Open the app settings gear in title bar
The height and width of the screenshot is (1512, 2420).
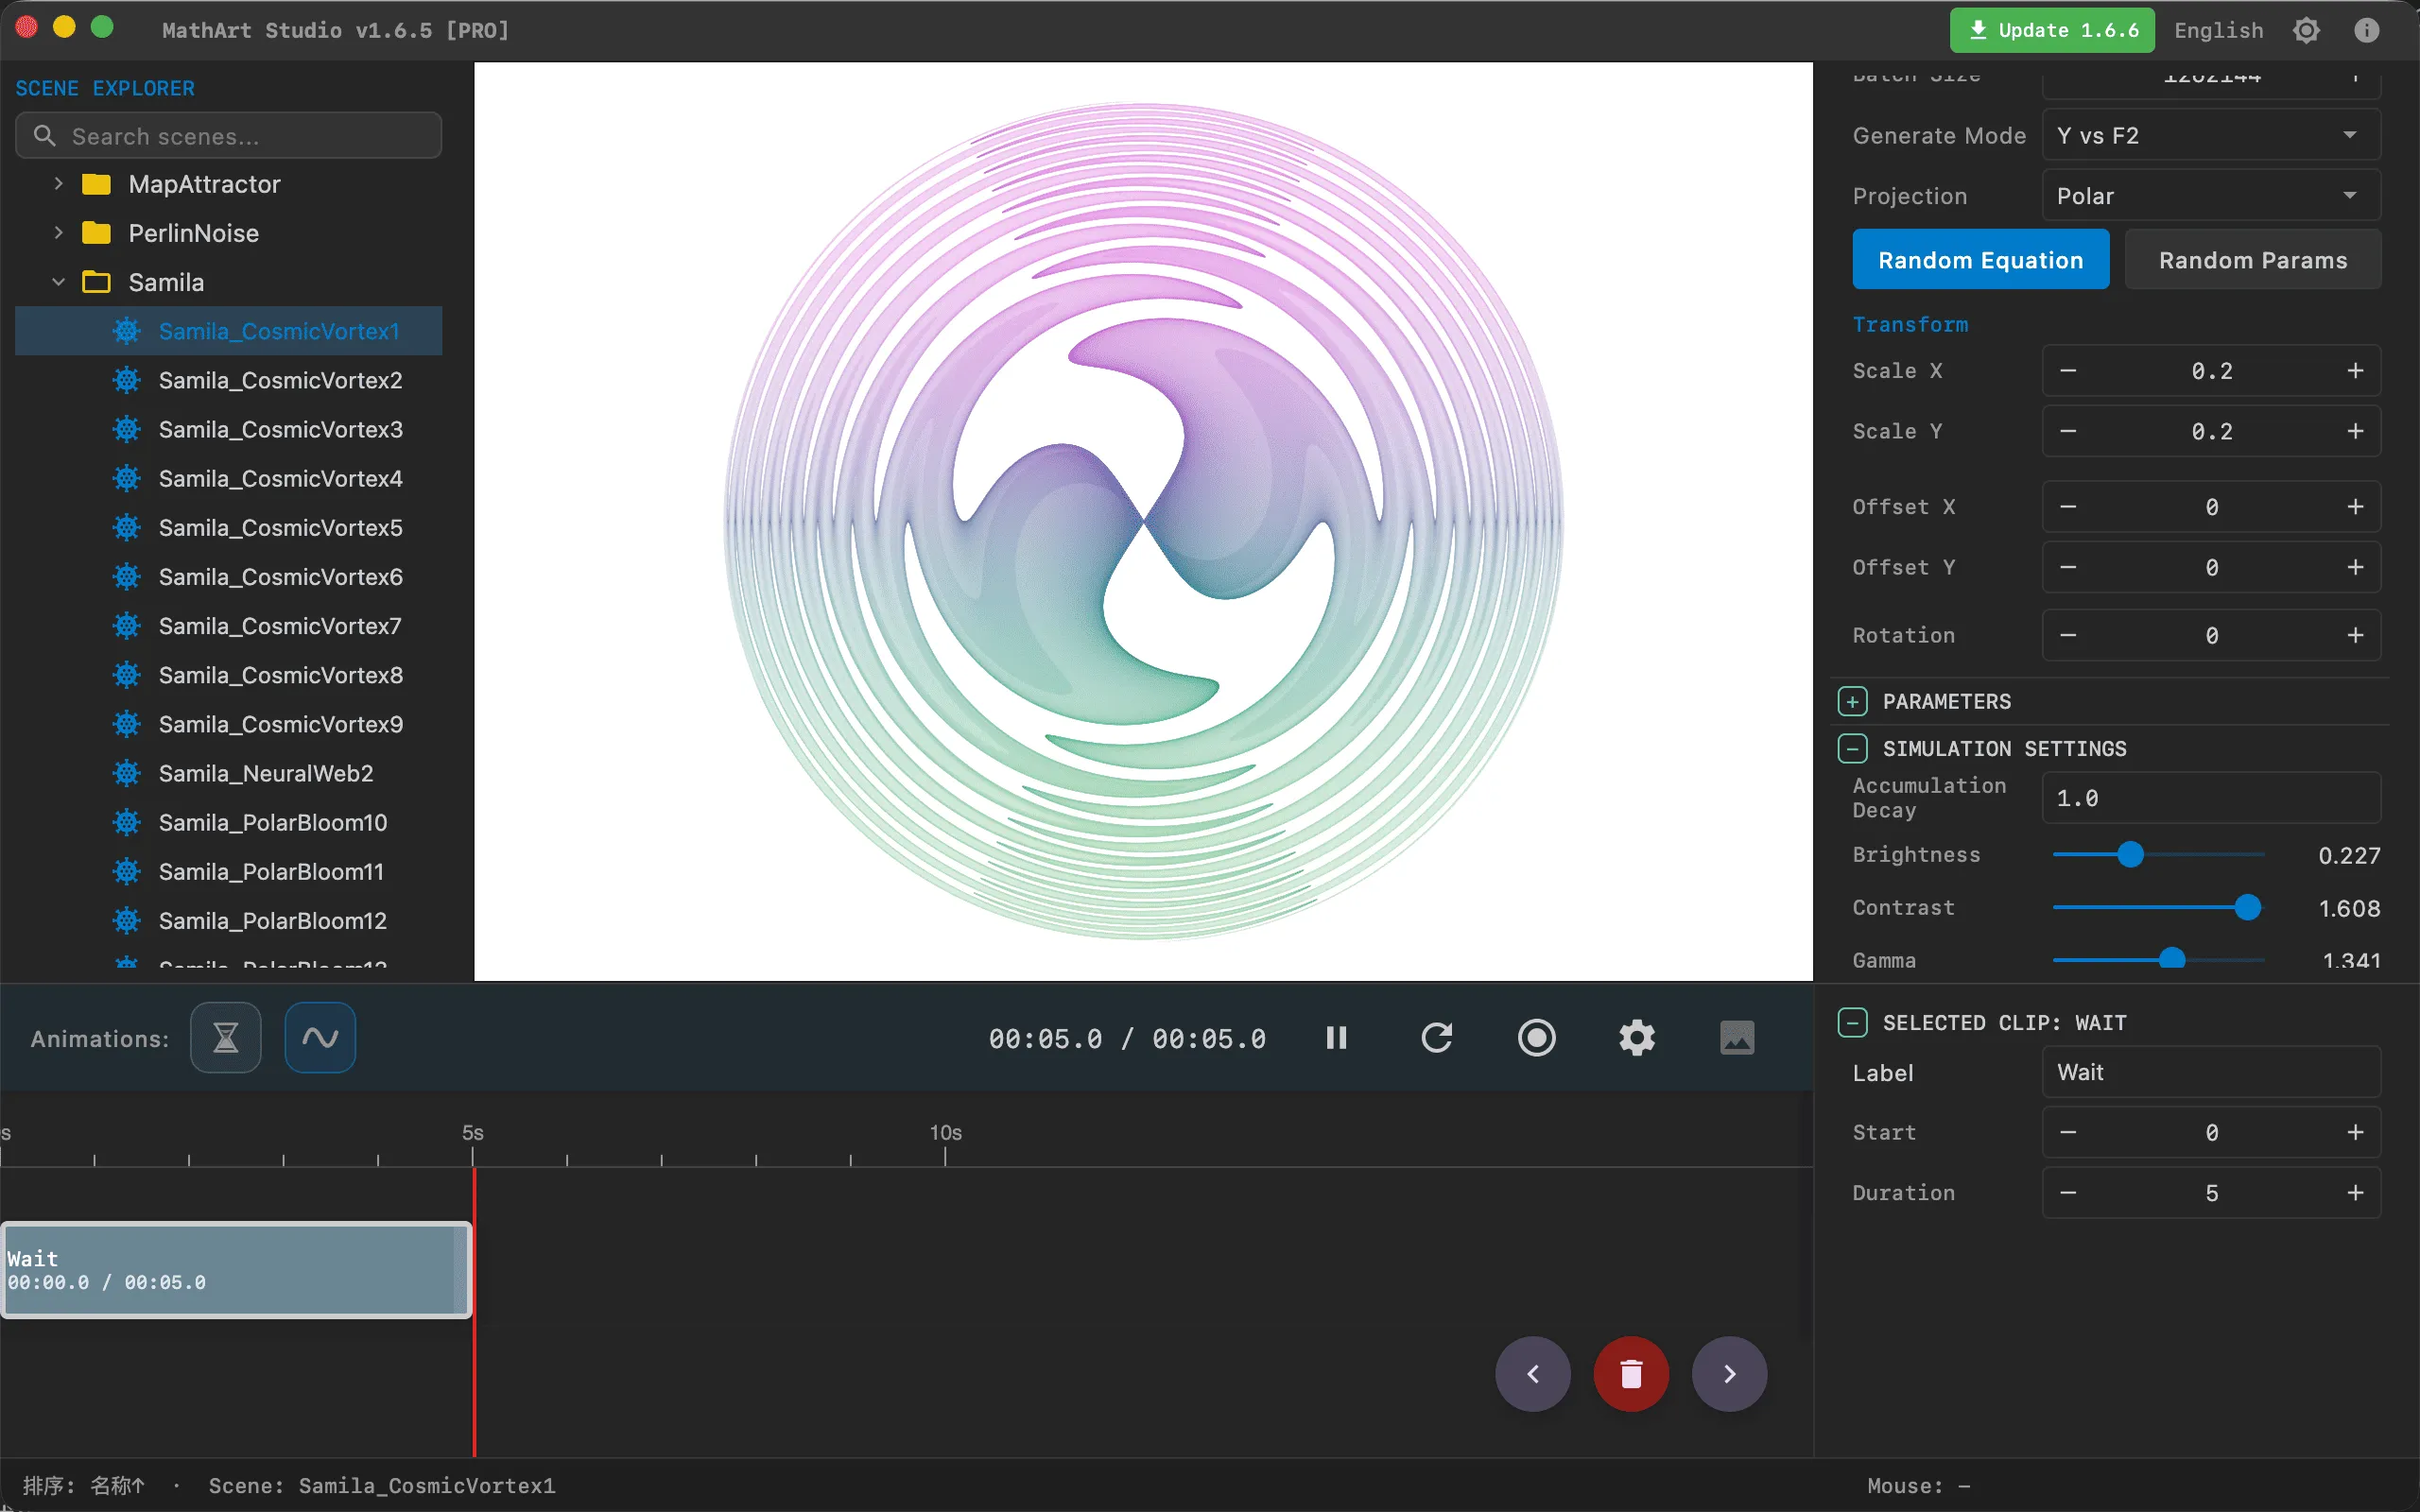click(x=2306, y=30)
